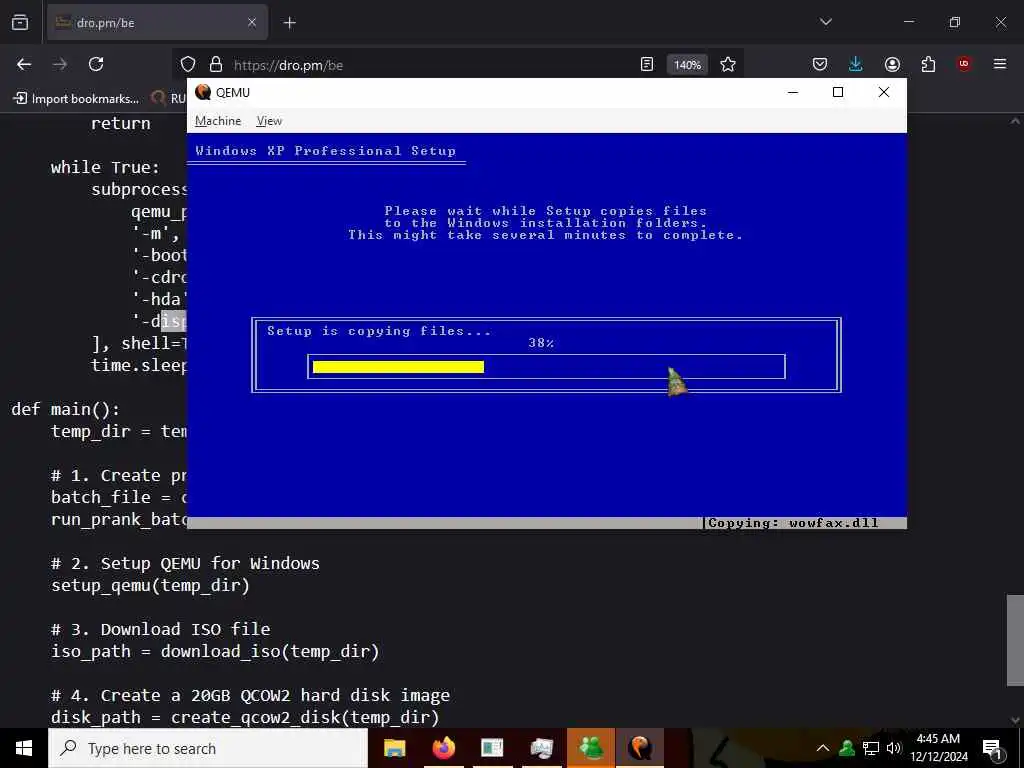The width and height of the screenshot is (1024, 768).
Task: Show hidden system tray icons
Action: (823, 748)
